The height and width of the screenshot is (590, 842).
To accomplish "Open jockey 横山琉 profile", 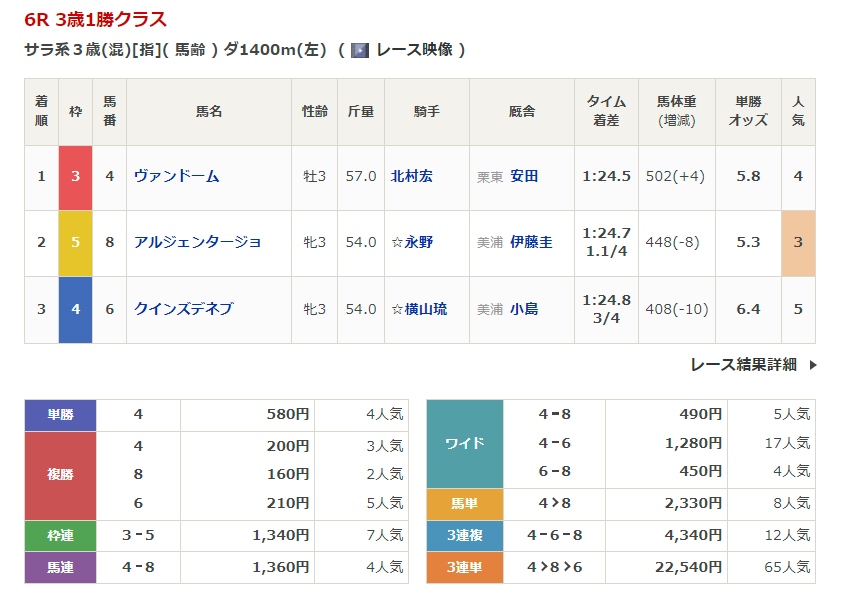I will click(x=425, y=309).
